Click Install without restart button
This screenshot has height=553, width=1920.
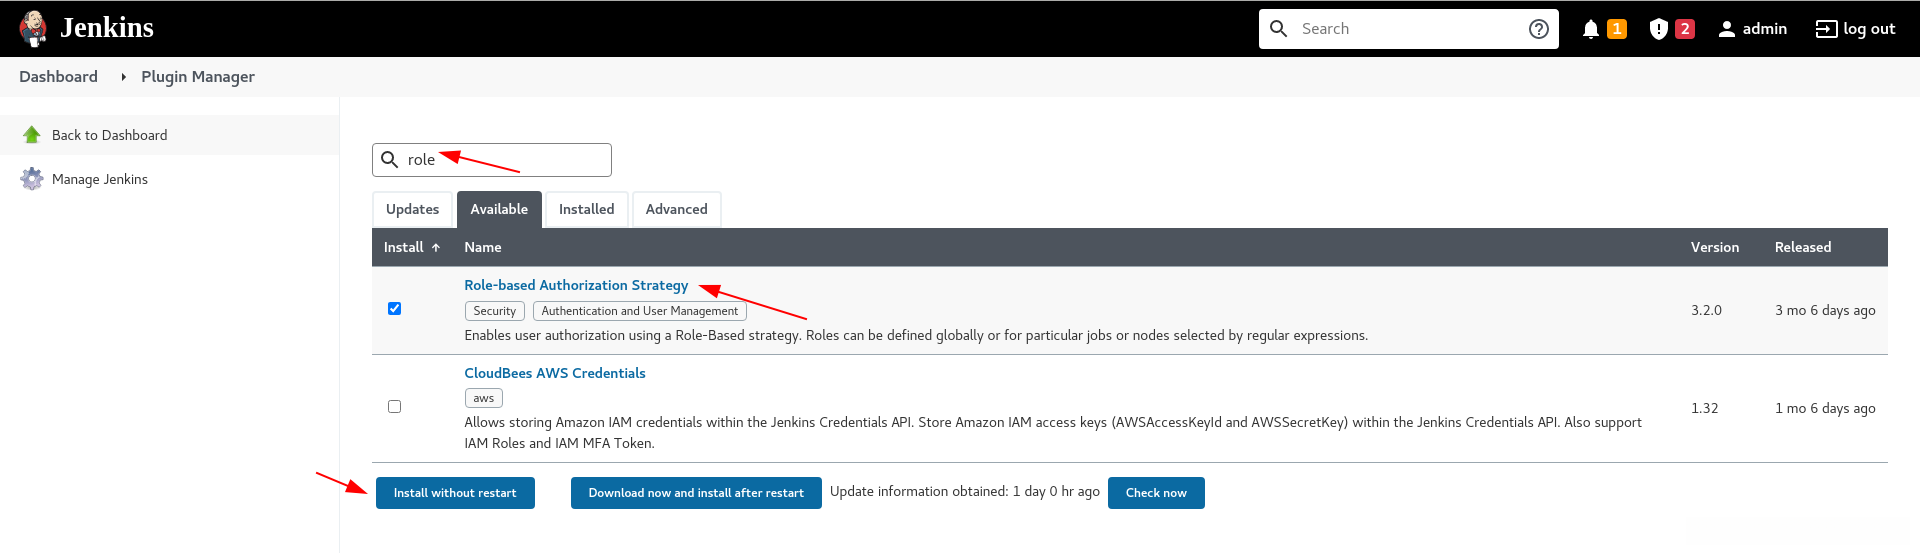point(455,493)
